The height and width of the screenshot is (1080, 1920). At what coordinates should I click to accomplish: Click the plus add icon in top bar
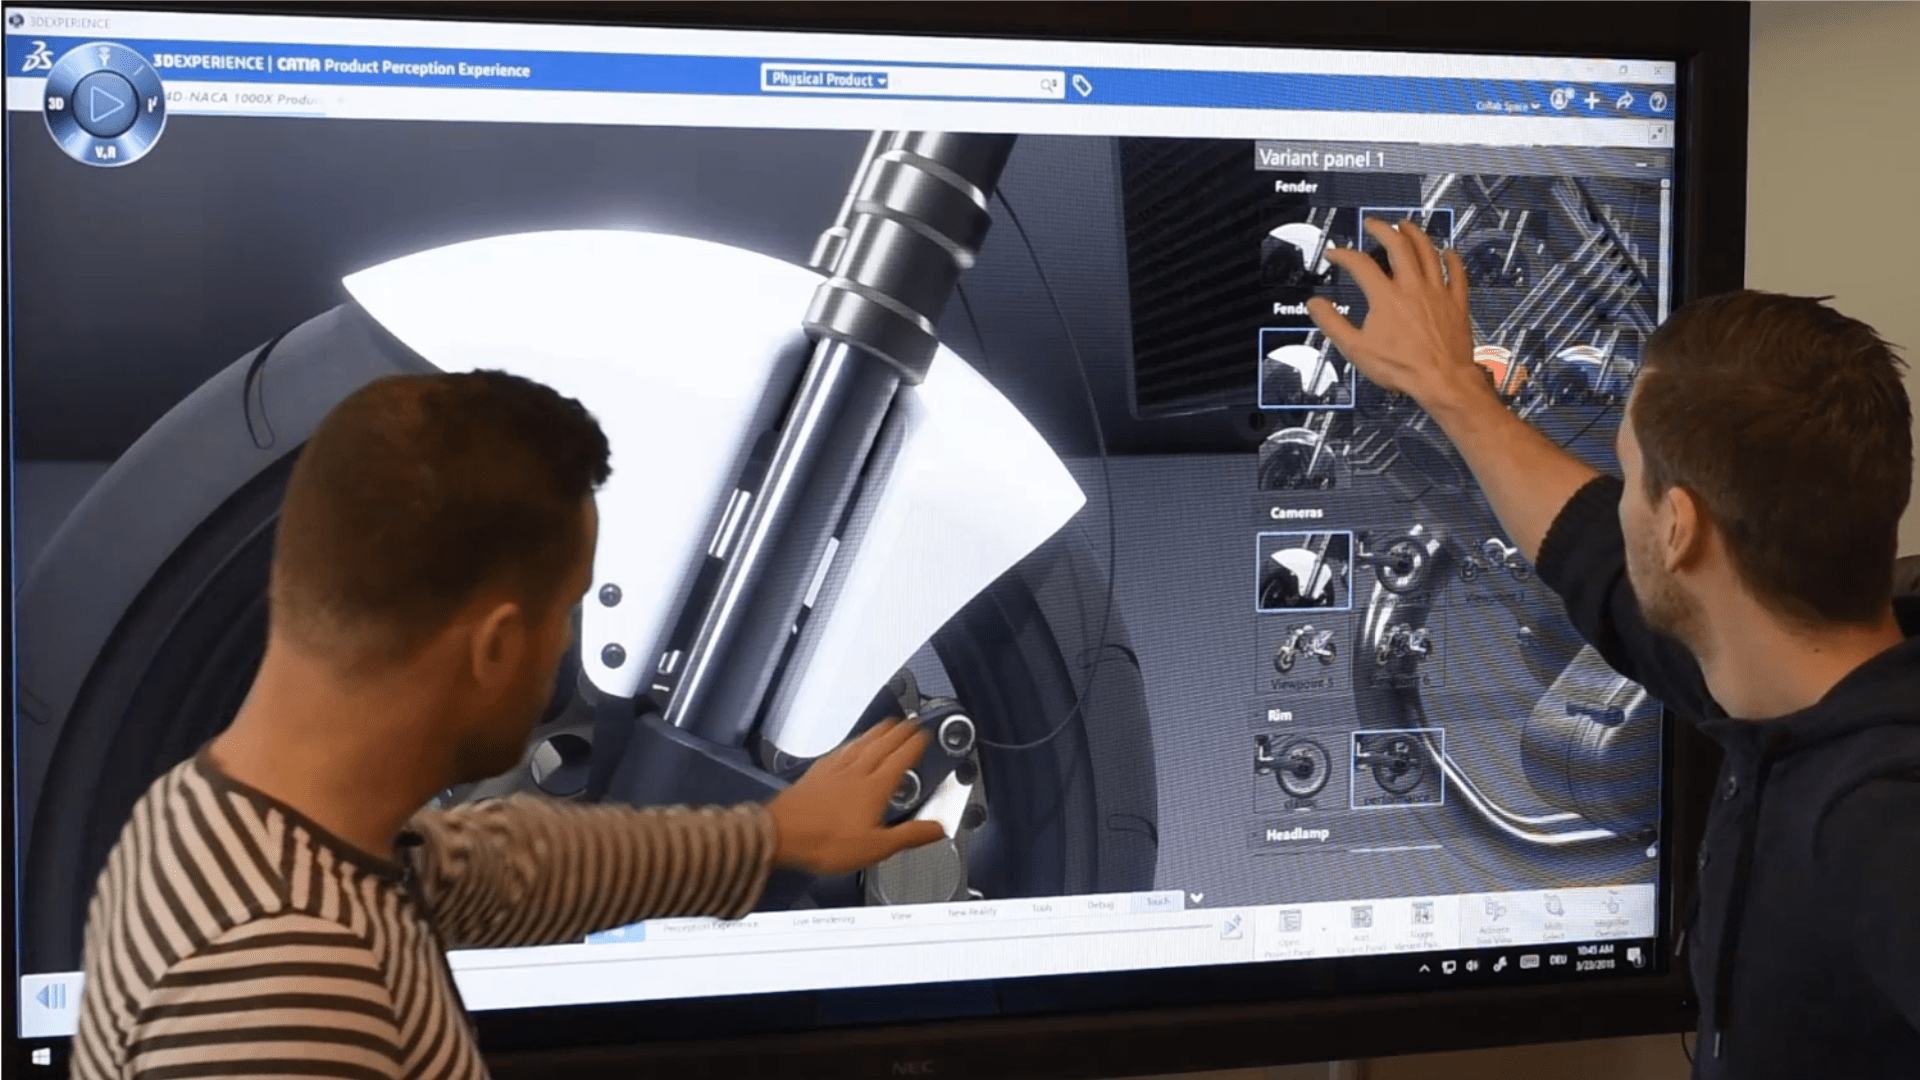point(1592,100)
